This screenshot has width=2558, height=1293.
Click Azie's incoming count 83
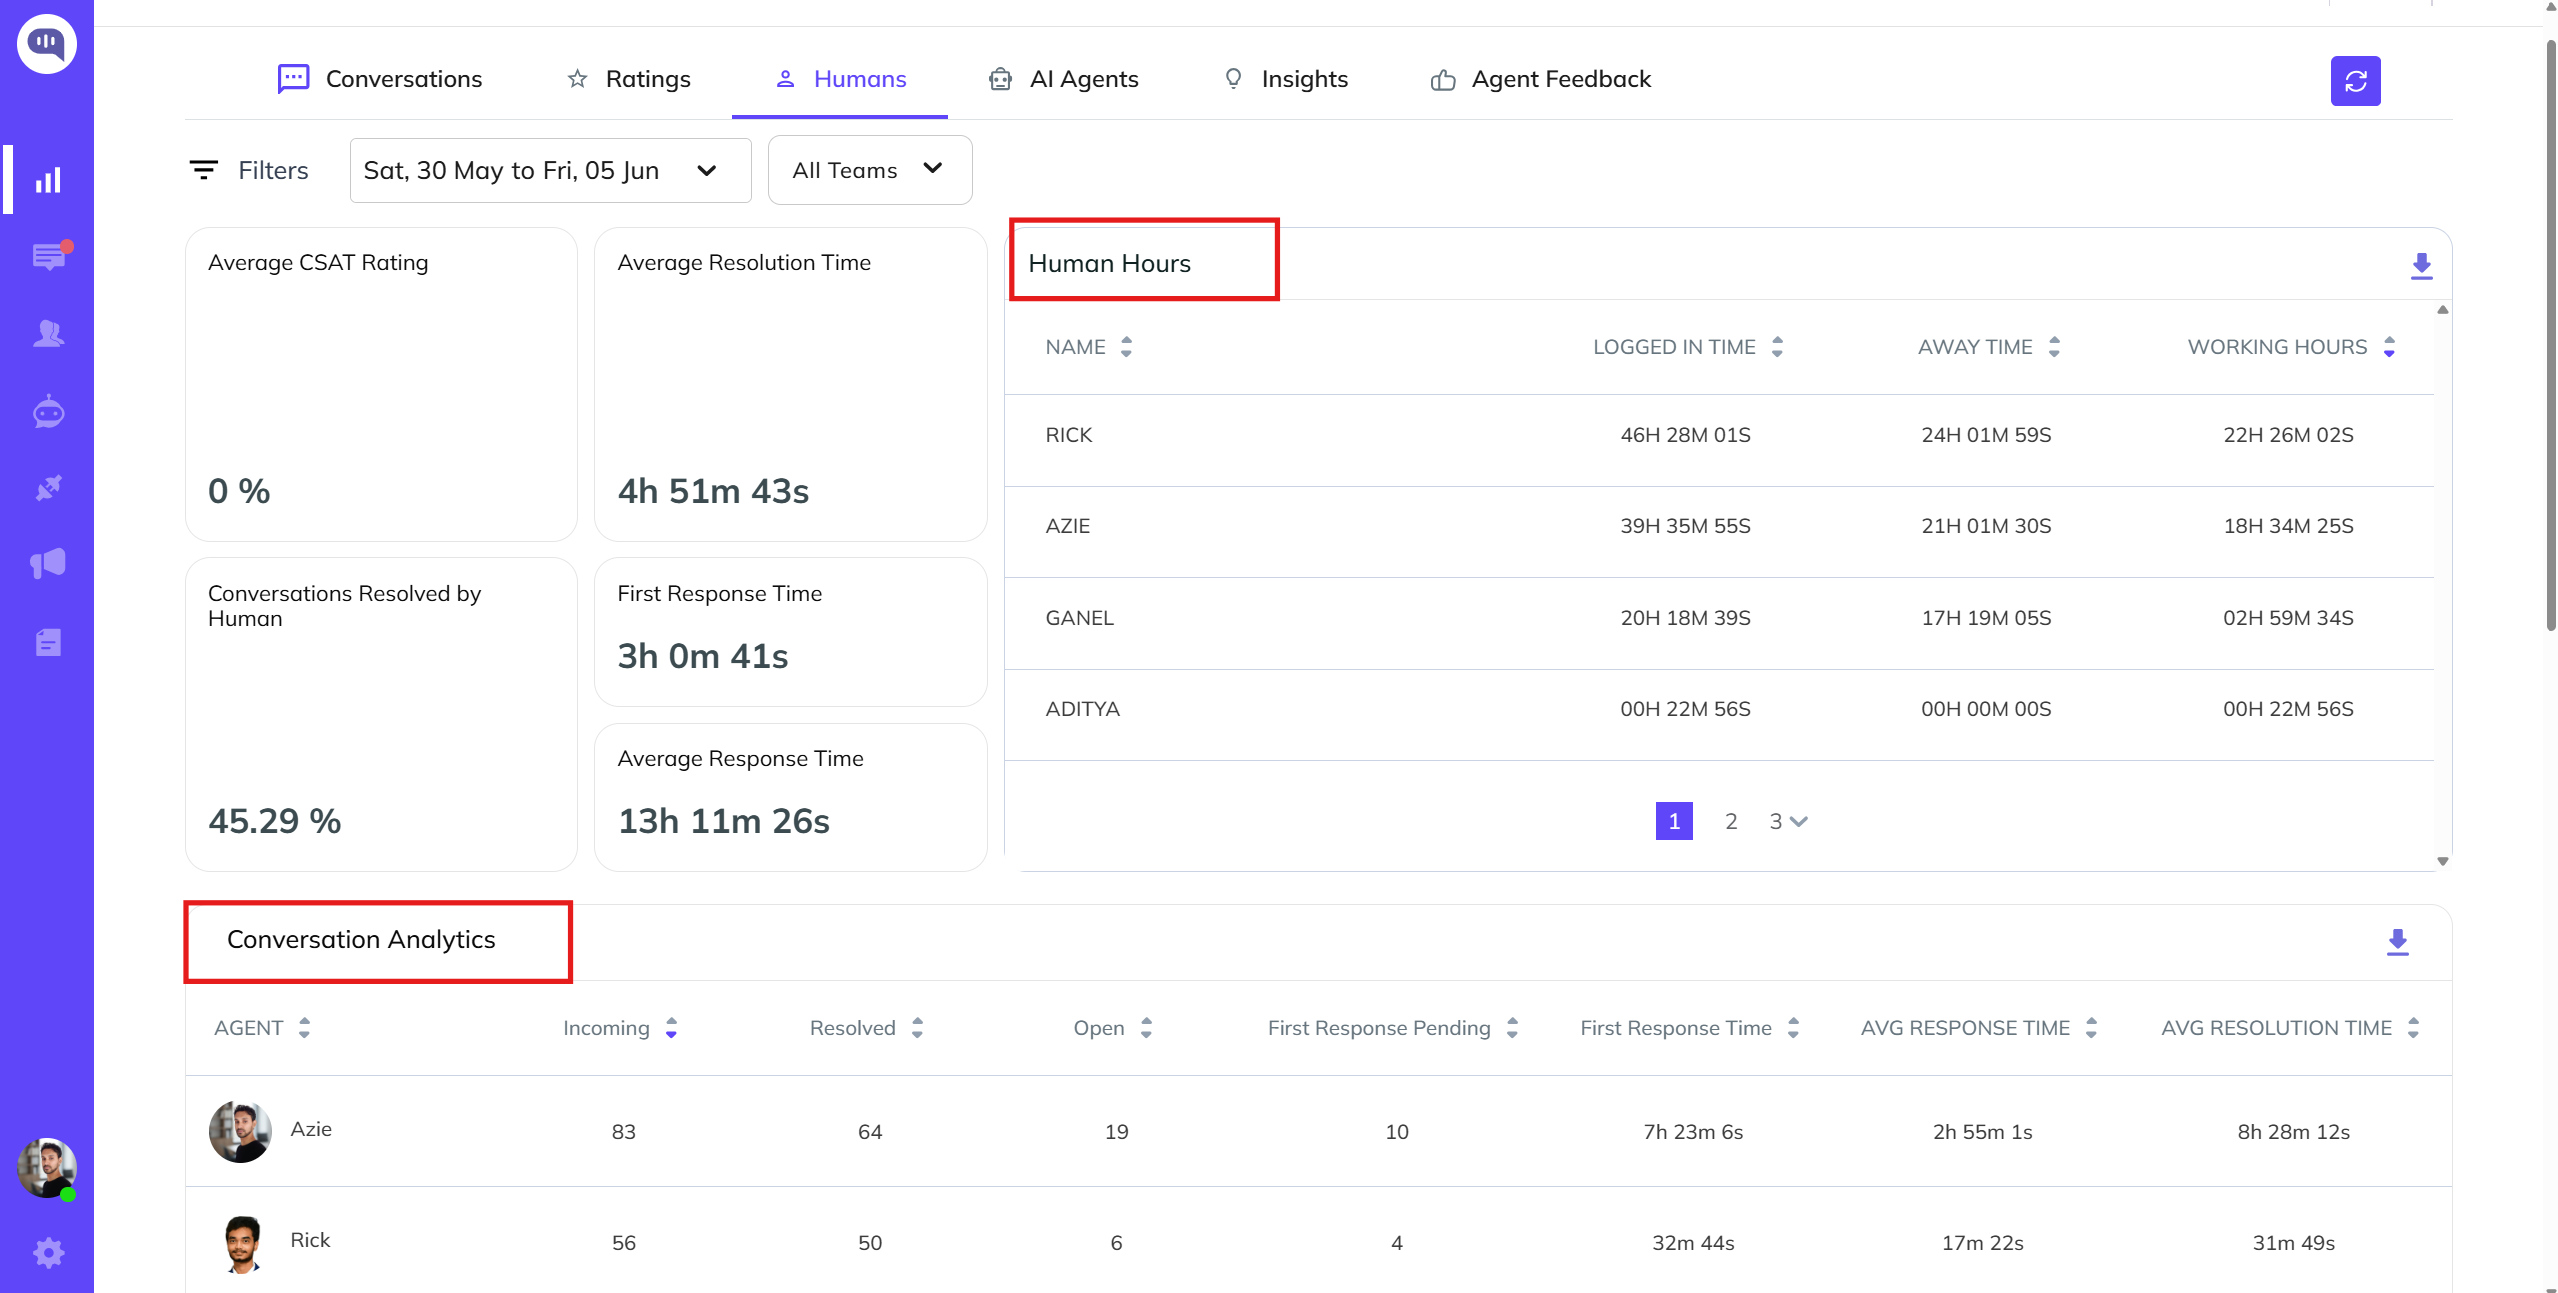(x=623, y=1132)
